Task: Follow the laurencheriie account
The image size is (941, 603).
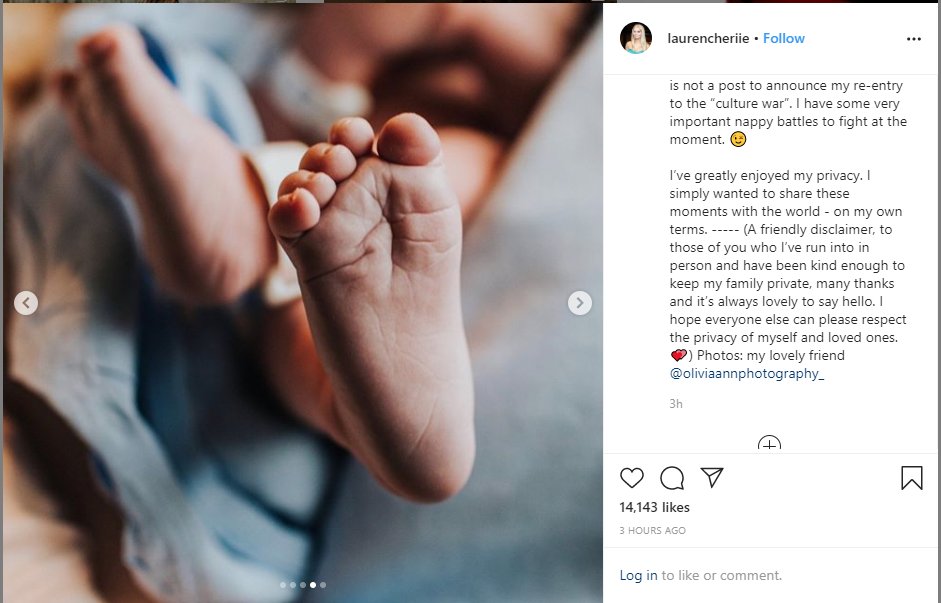Action: (x=784, y=38)
